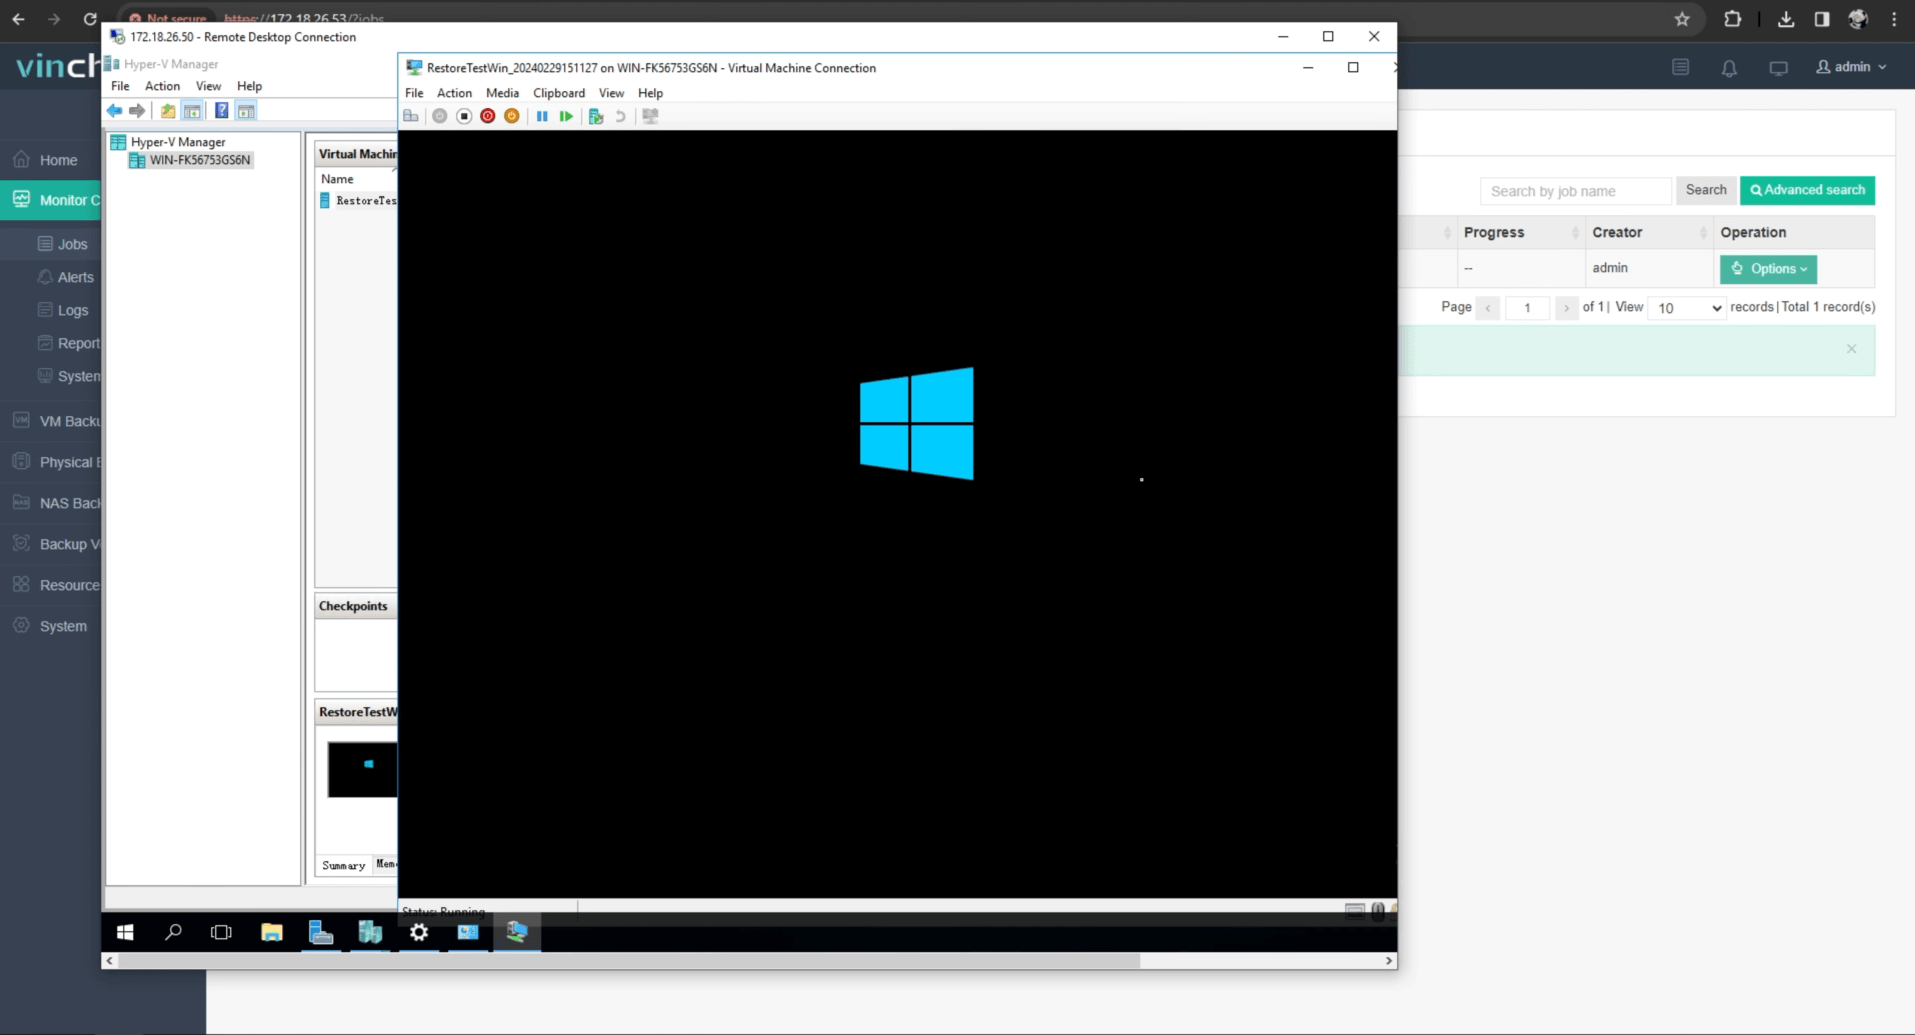Open Hyper-V Manager Action menu
Image resolution: width=1915 pixels, height=1035 pixels.
tap(162, 86)
